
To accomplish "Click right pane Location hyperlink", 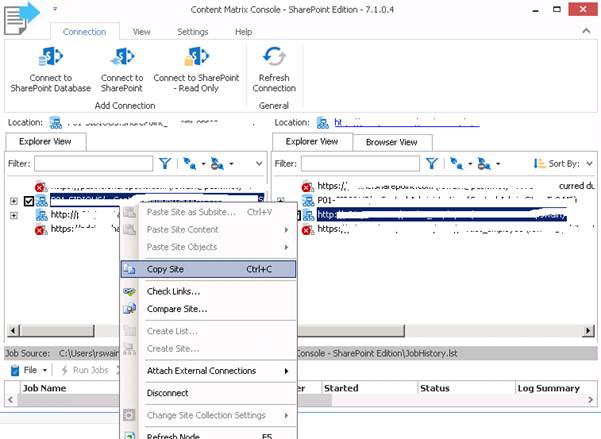I will pos(407,123).
